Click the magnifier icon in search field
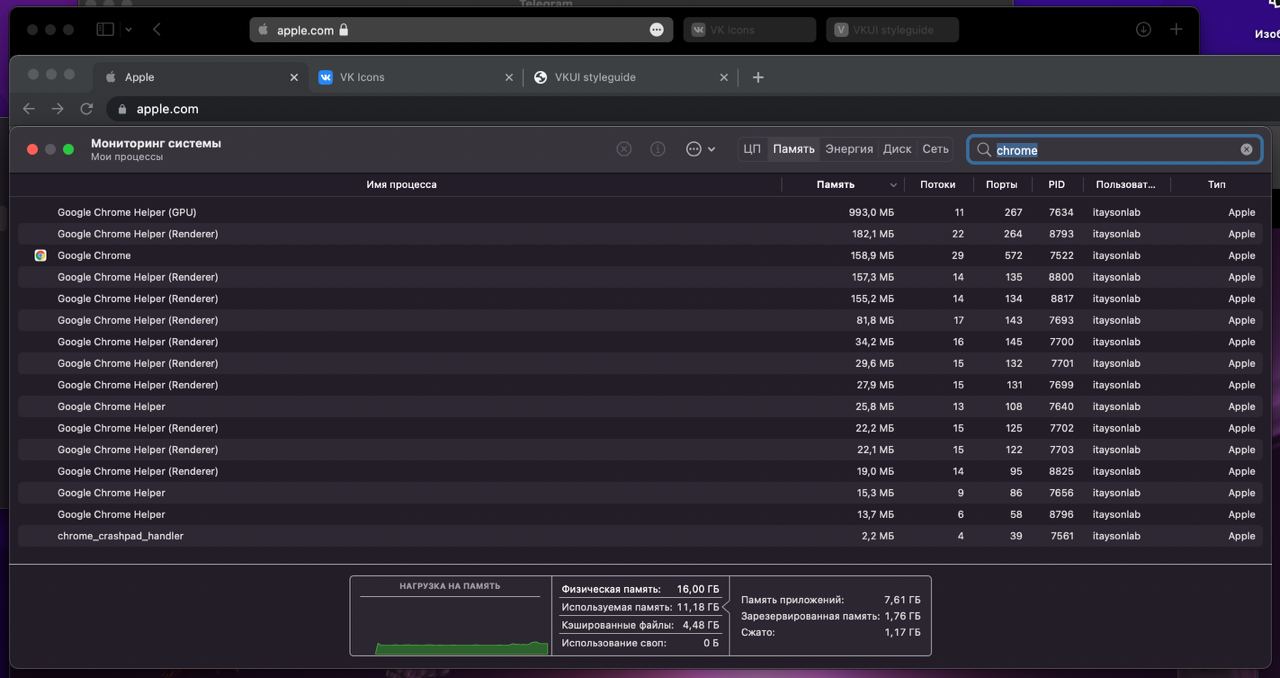 pyautogui.click(x=984, y=149)
